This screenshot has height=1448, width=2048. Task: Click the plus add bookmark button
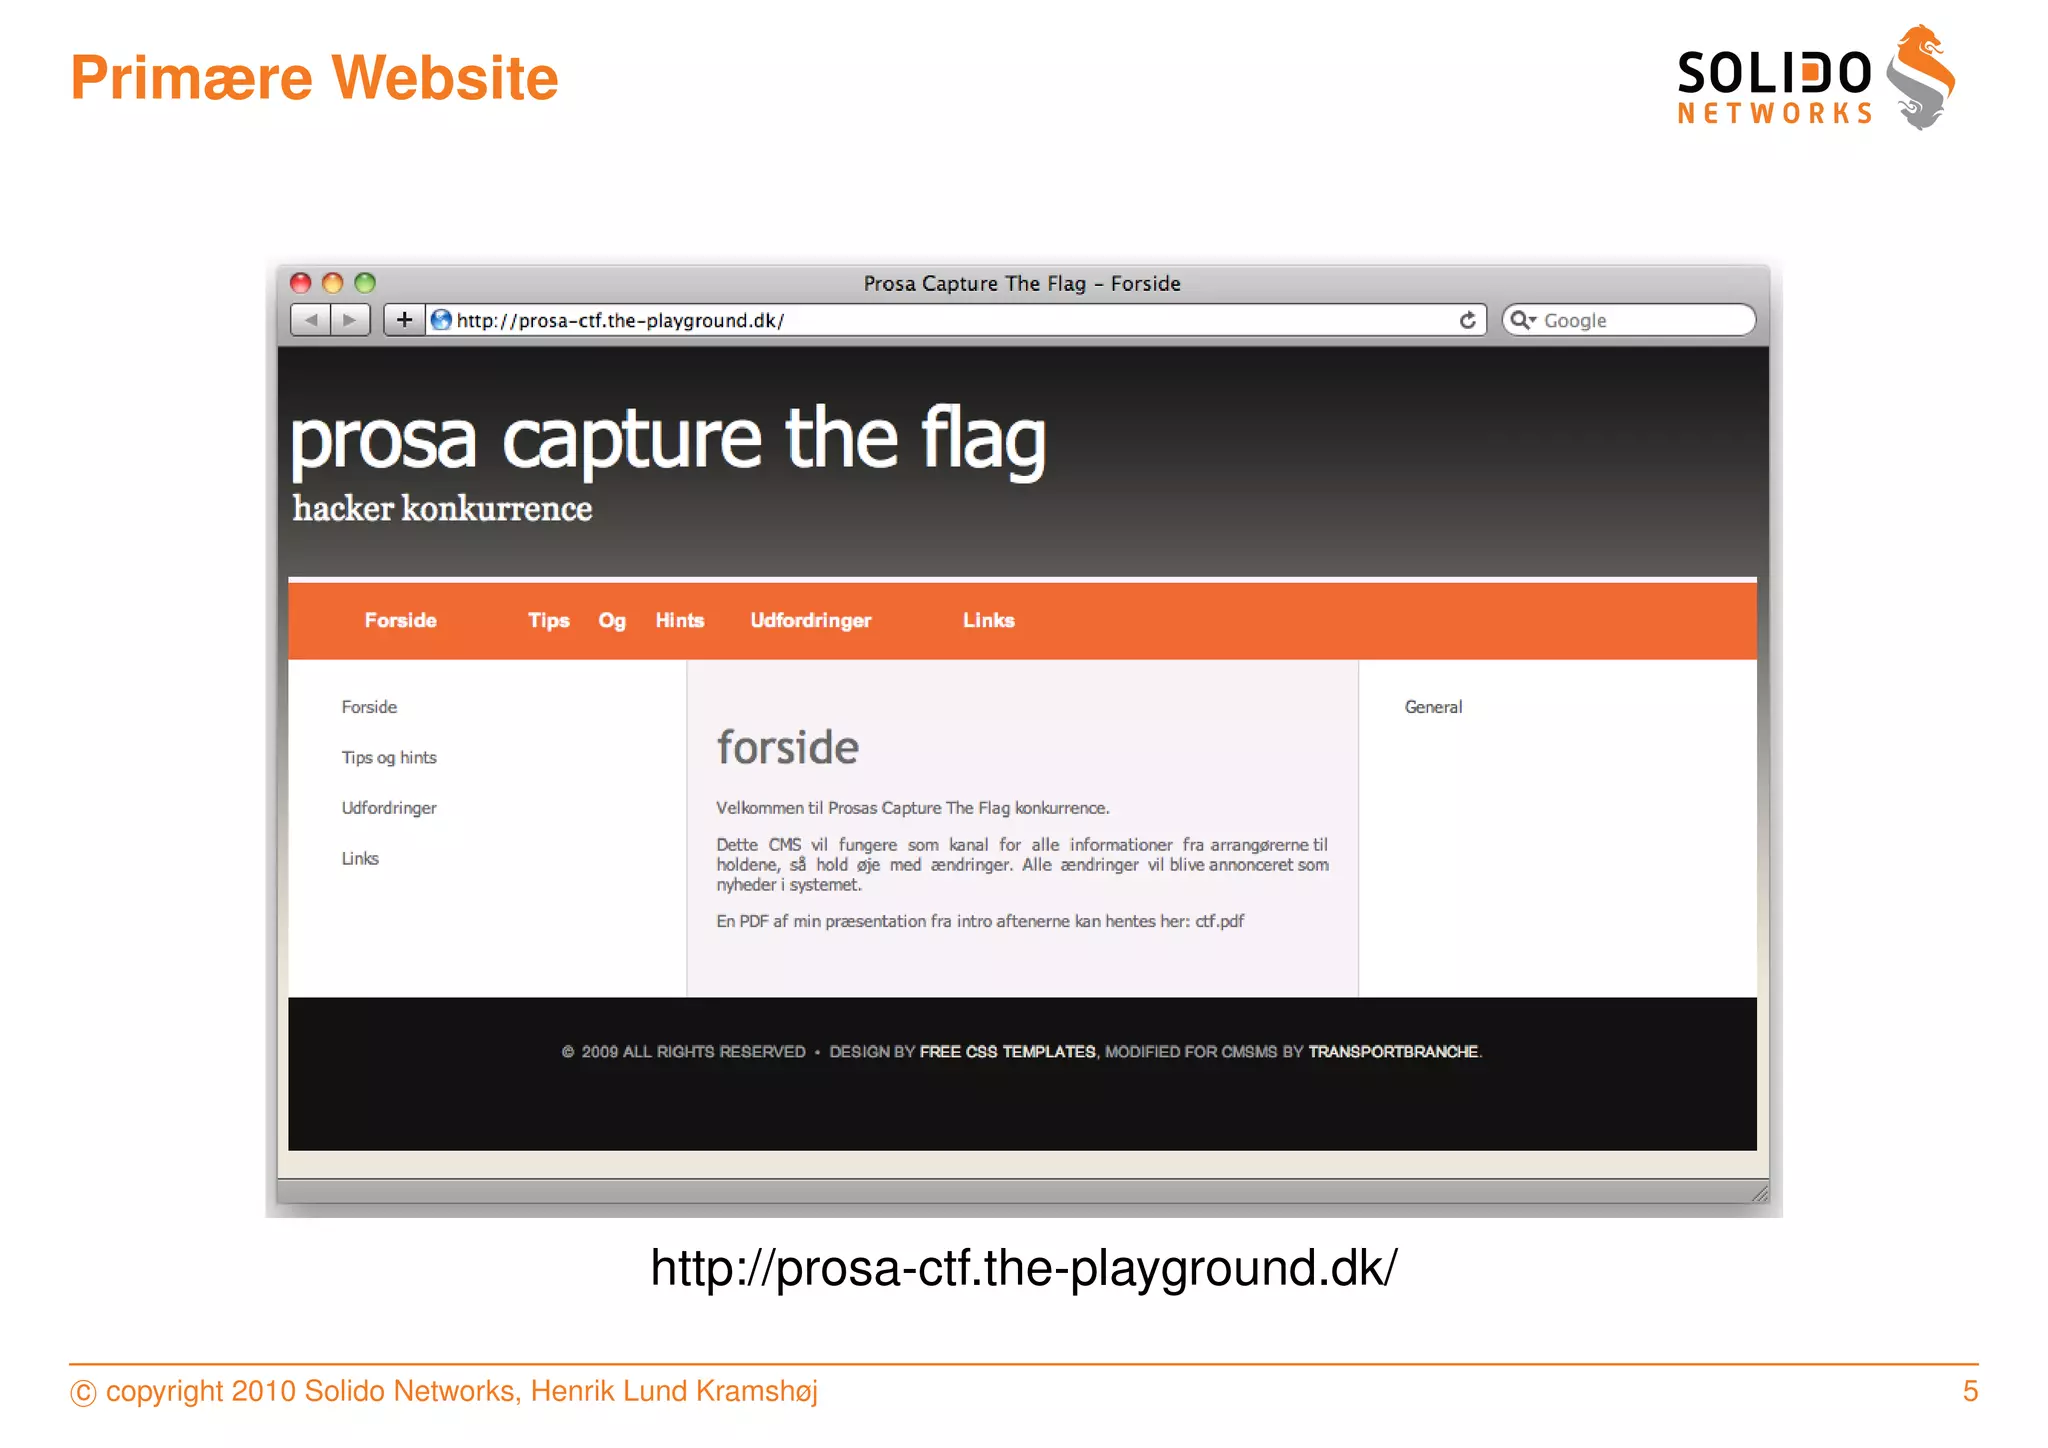[x=404, y=320]
